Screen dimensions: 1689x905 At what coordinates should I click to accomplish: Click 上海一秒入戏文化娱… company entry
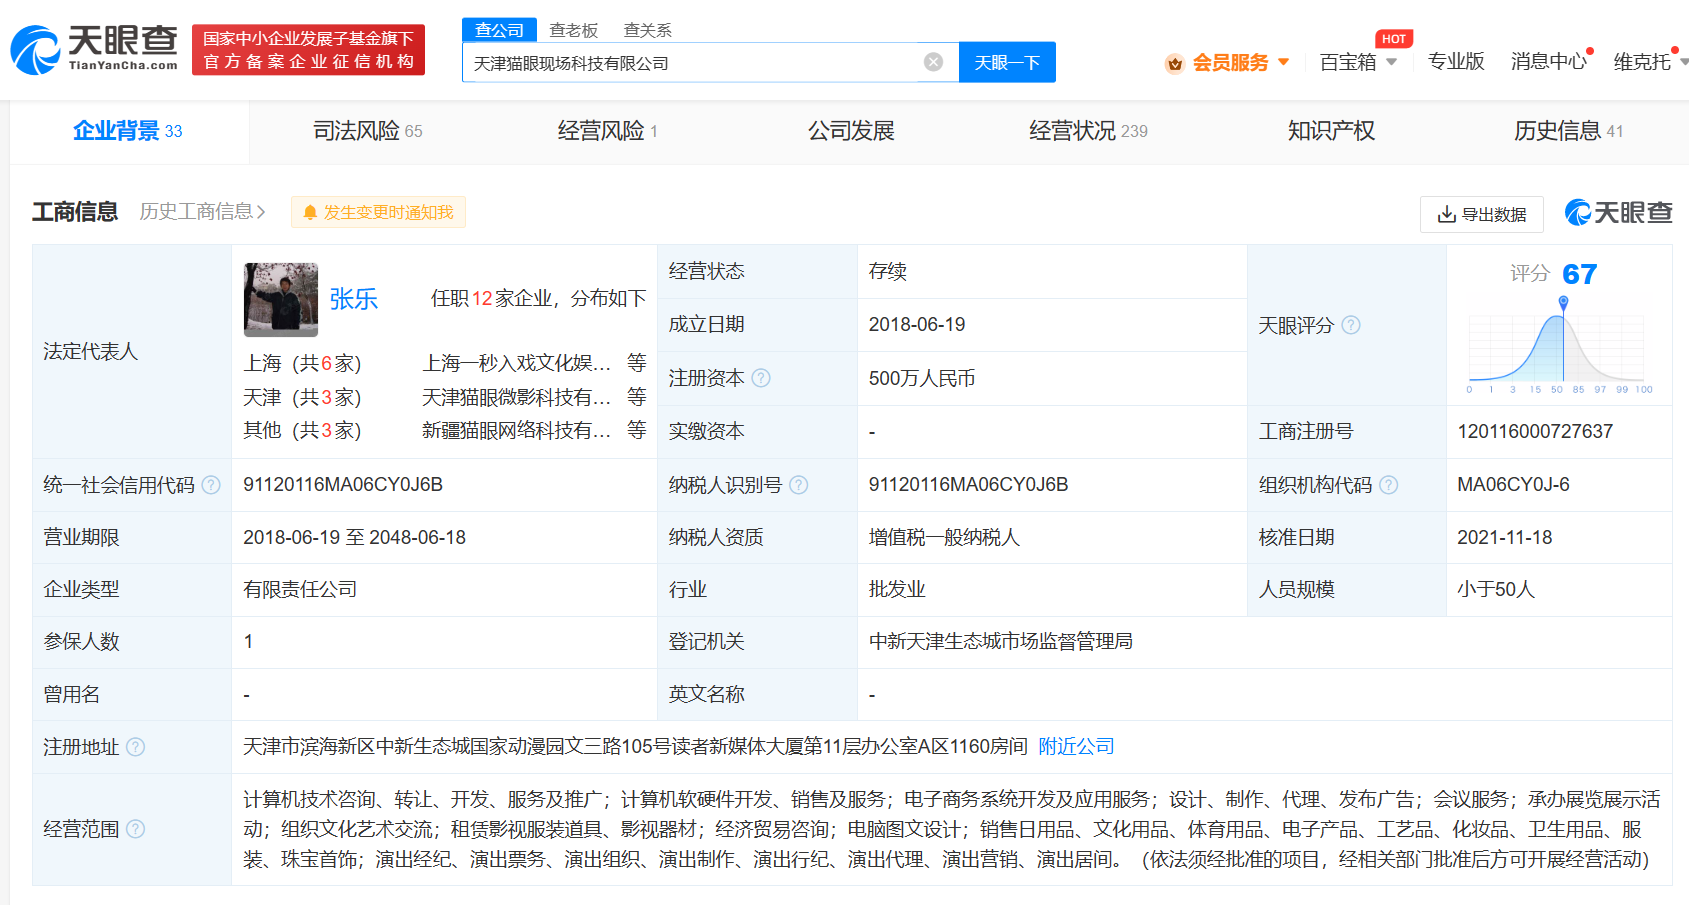pos(516,363)
